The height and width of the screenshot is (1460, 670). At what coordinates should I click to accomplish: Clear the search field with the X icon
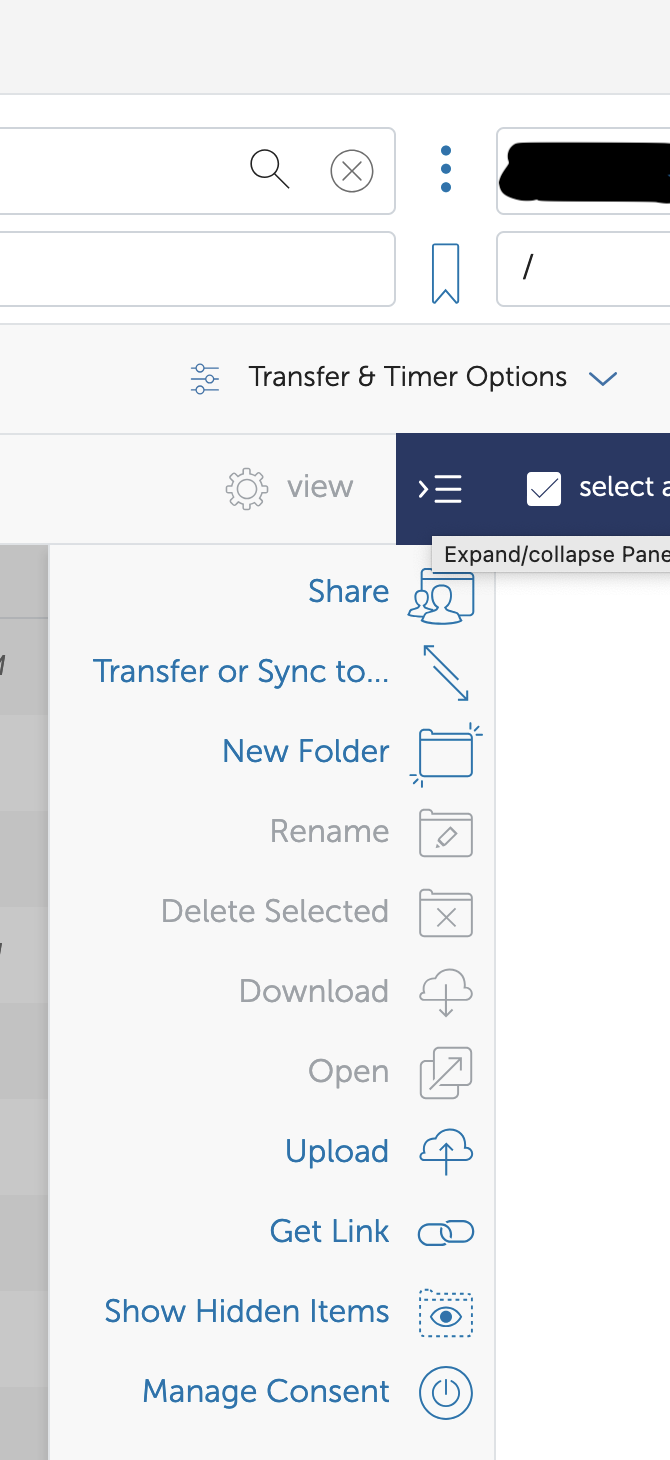352,171
